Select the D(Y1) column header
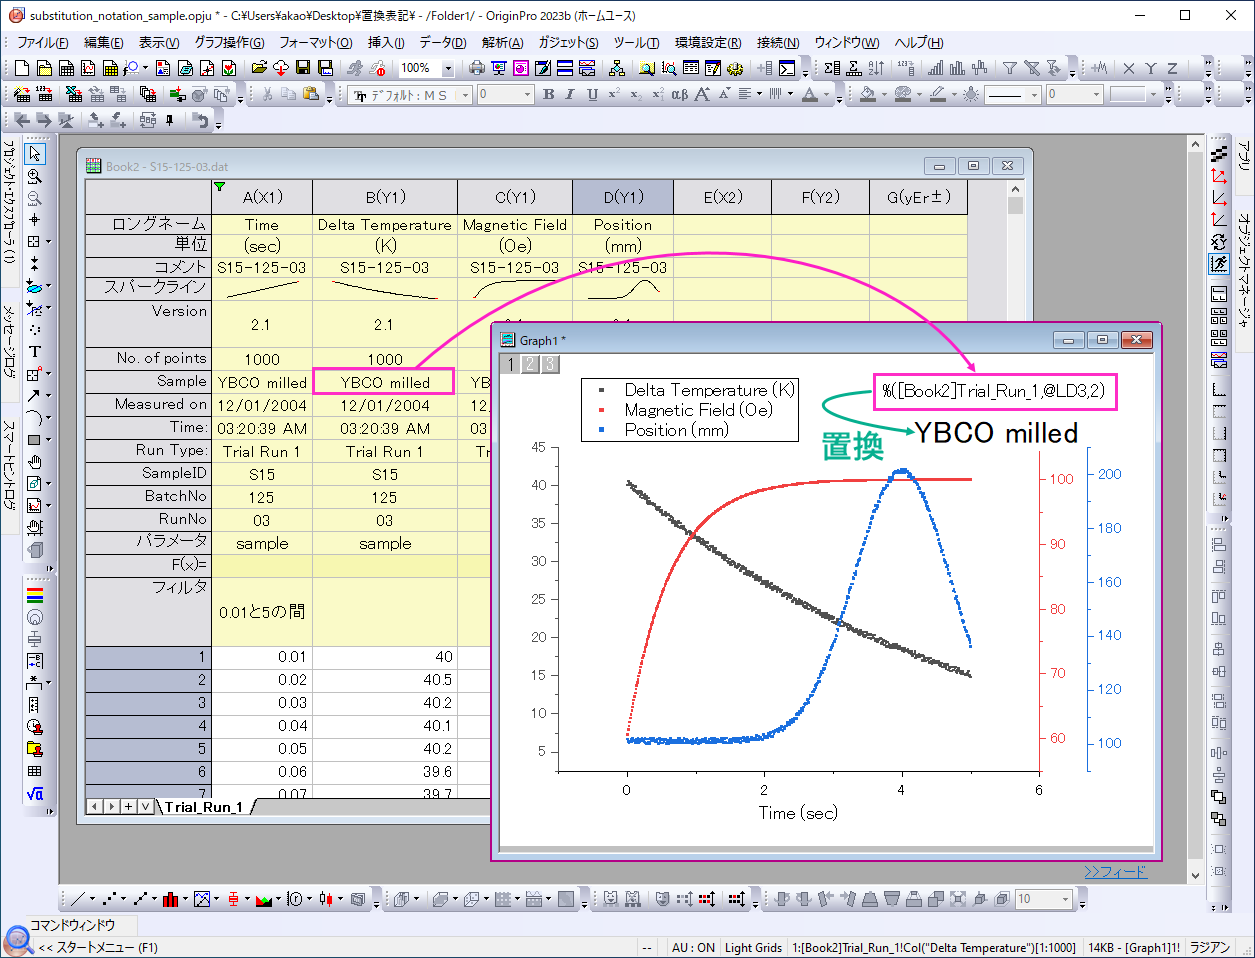 [x=622, y=197]
